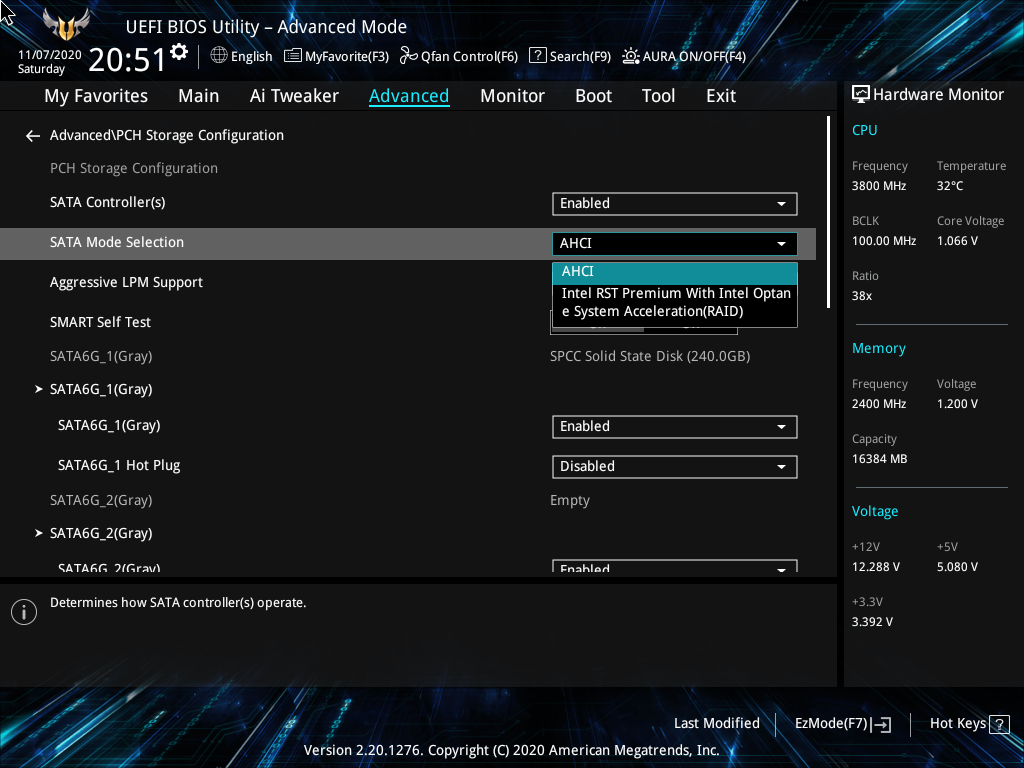
Task: Click the vertical scrollbar of the settings list
Action: (x=828, y=212)
